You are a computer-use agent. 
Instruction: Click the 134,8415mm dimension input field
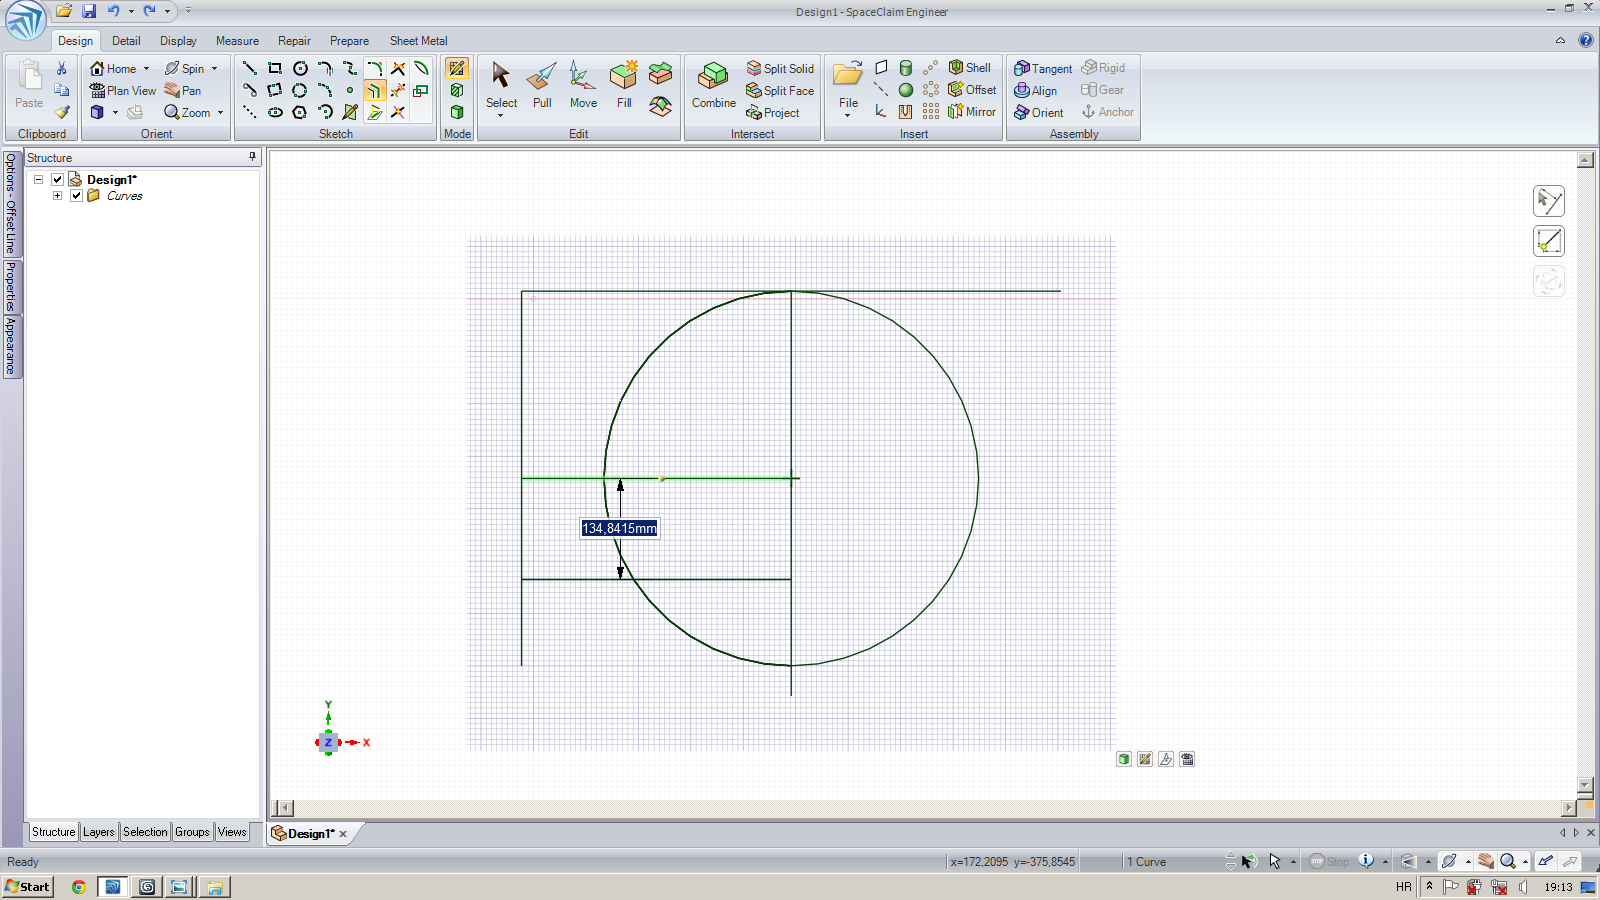(619, 528)
